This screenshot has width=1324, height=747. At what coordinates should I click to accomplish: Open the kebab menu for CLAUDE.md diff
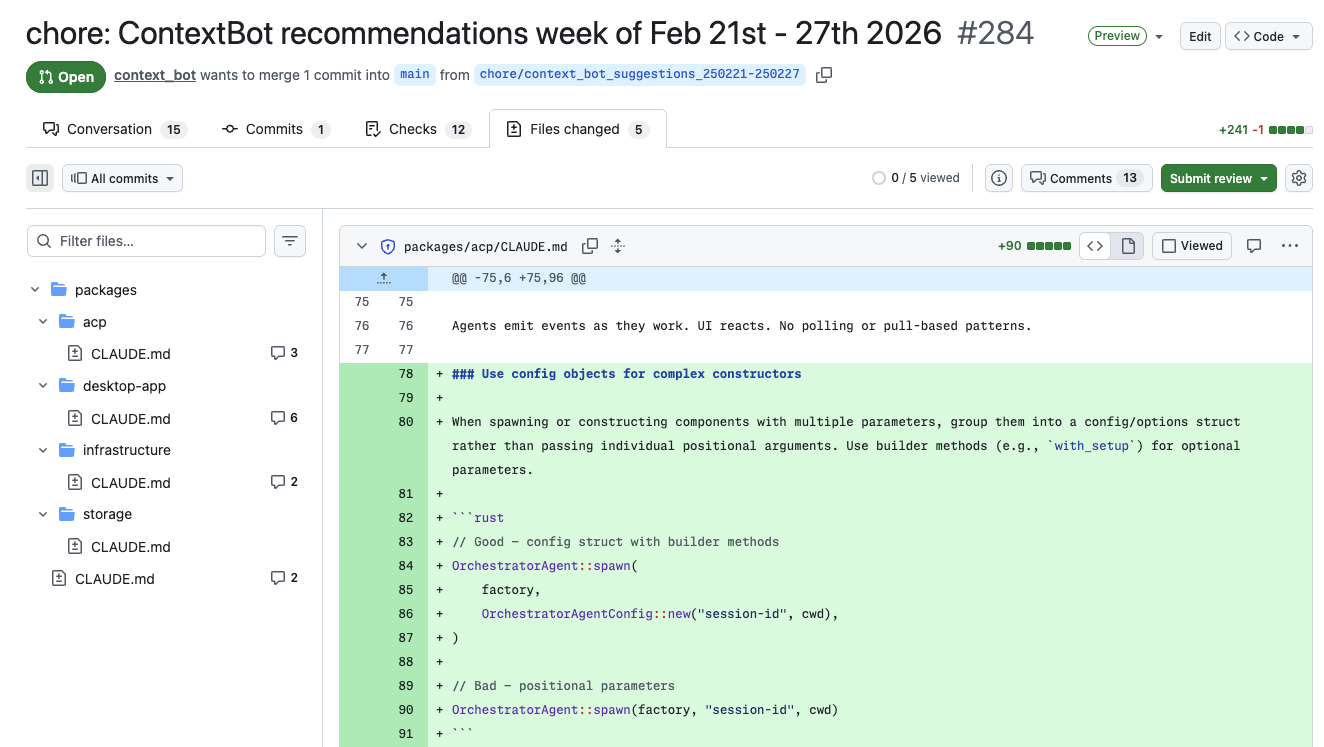pyautogui.click(x=1290, y=245)
